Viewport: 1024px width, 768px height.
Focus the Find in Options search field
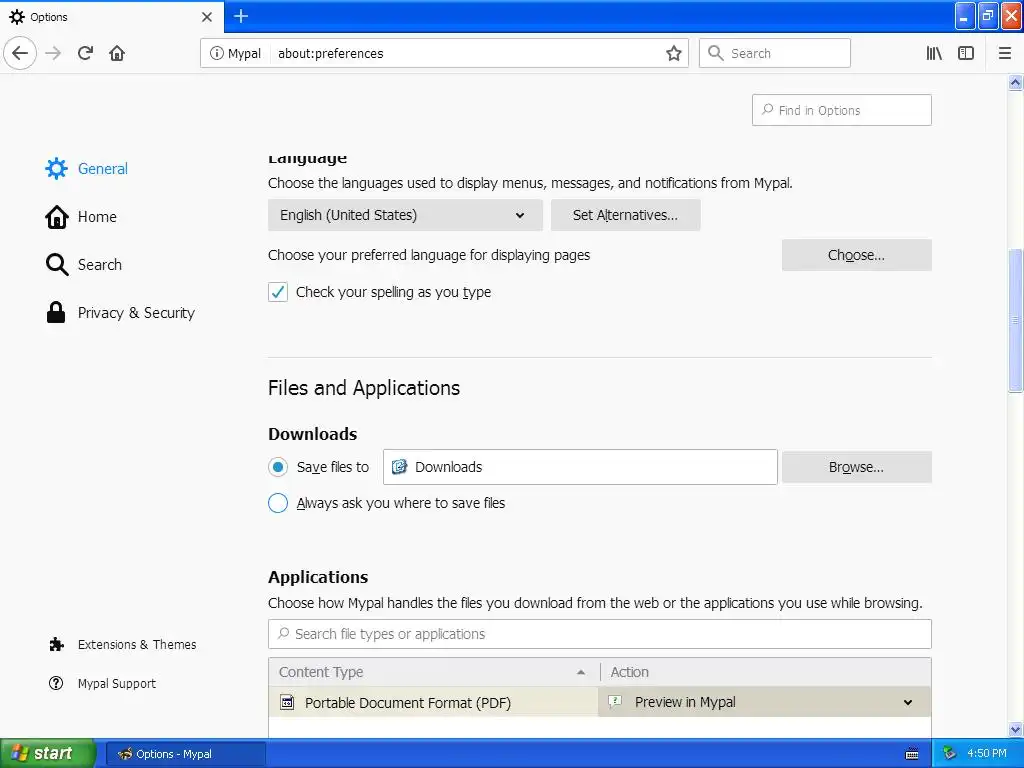click(841, 110)
